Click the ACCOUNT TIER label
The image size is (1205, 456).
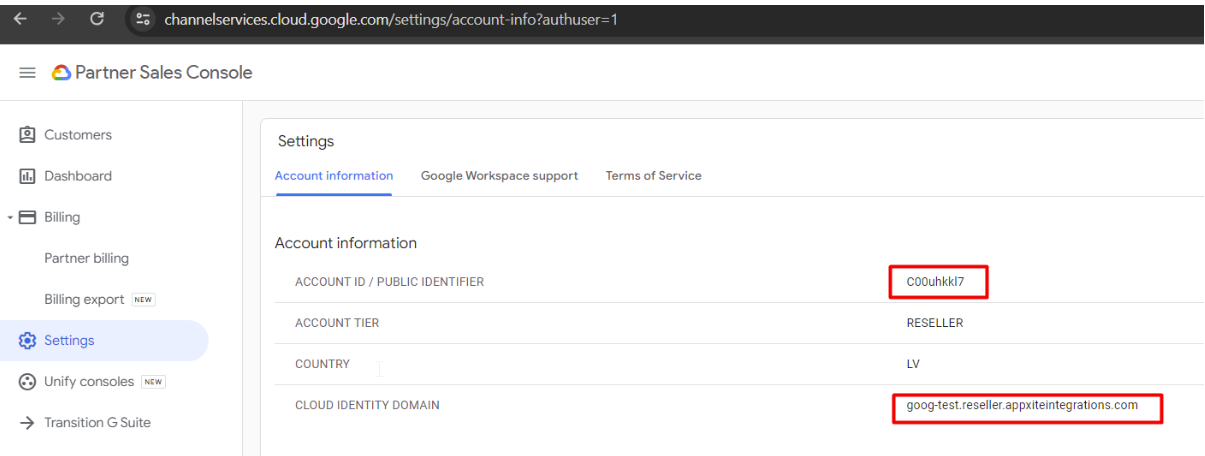(337, 323)
